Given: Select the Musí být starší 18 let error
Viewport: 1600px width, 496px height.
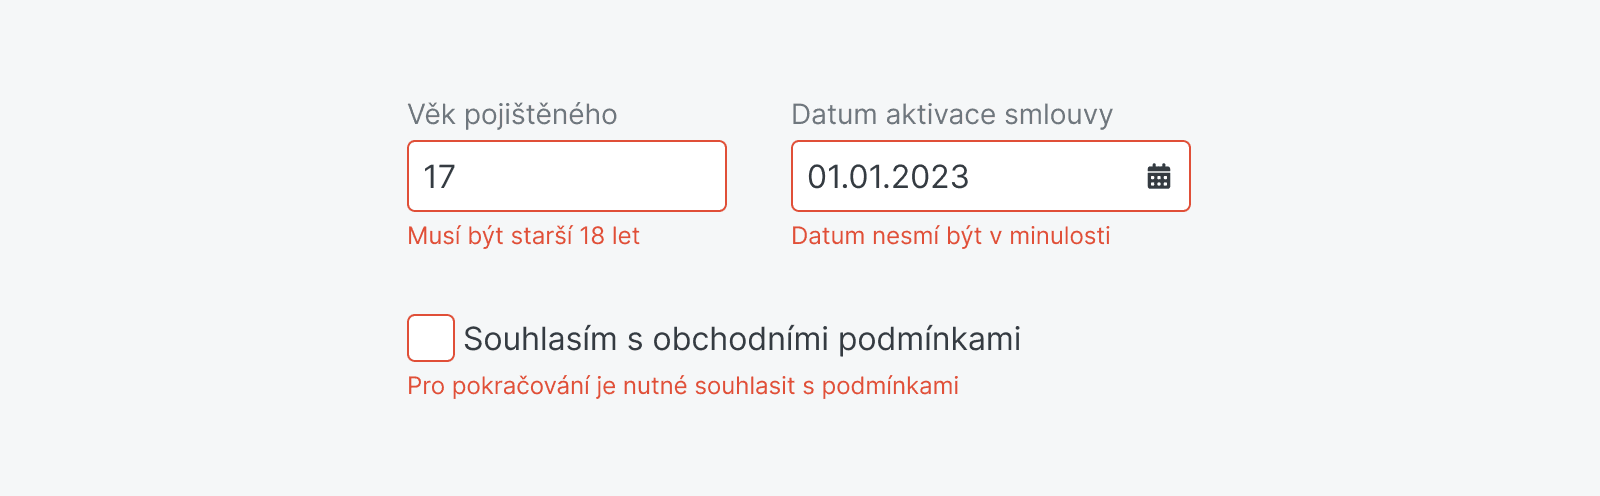Looking at the screenshot, I should point(523,236).
